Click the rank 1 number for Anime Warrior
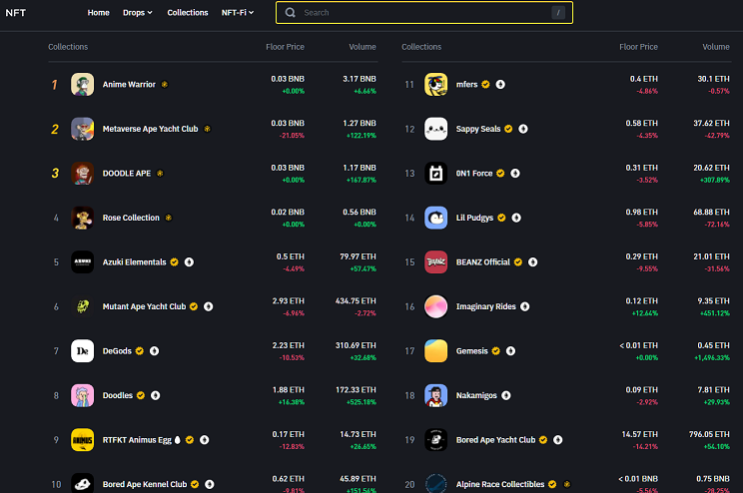Screen dimensions: 743x493 (54, 85)
